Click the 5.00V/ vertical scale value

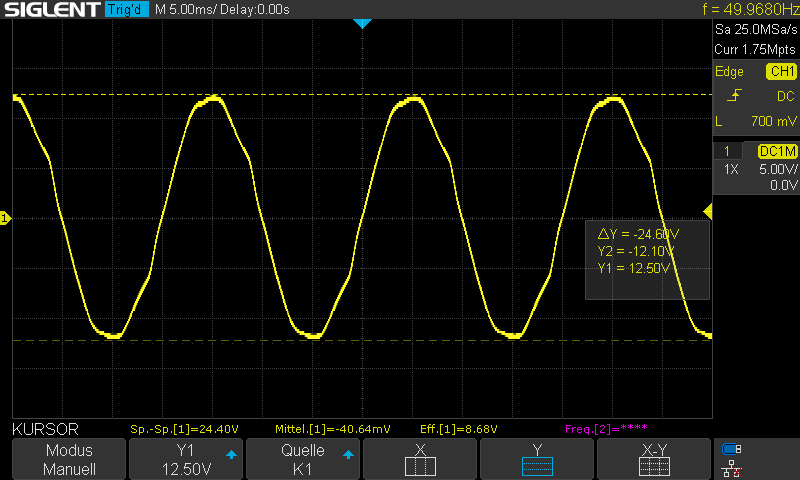coord(778,169)
